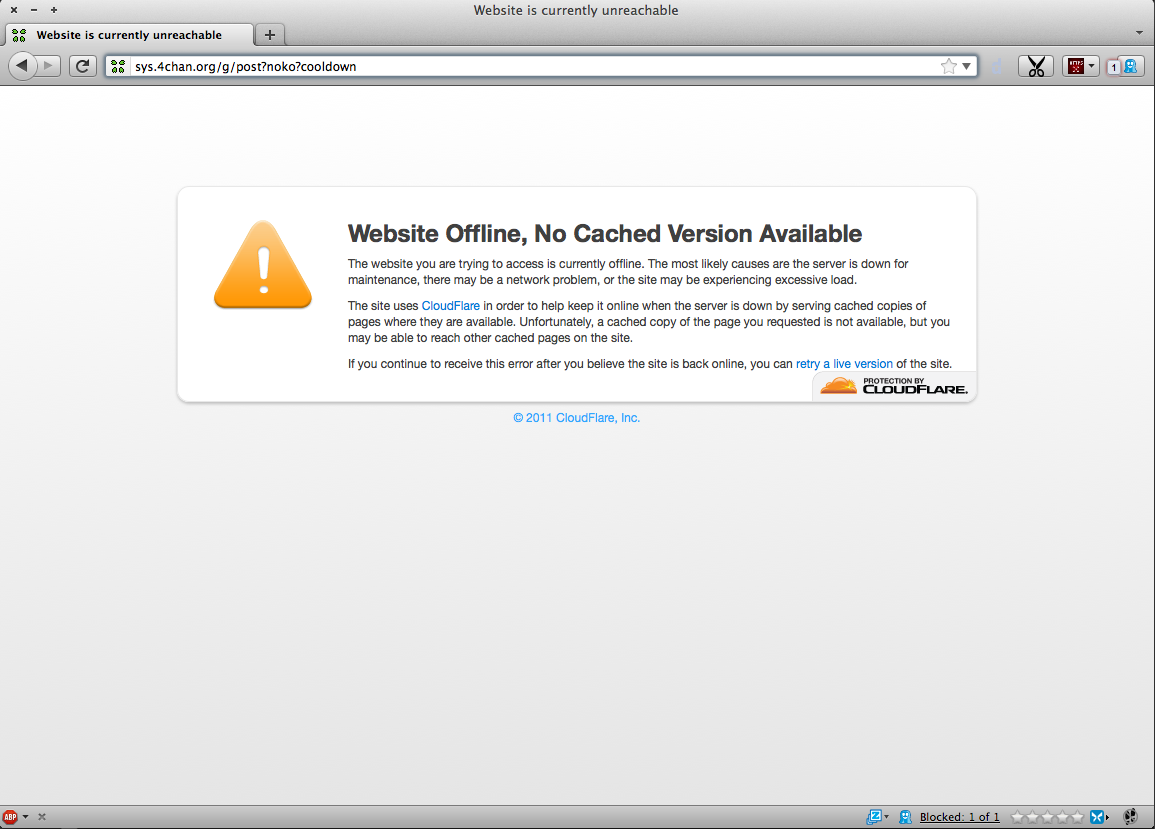The image size is (1155, 829).
Task: Click the 4chan clover site identity icon in address bar
Action: [x=118, y=66]
